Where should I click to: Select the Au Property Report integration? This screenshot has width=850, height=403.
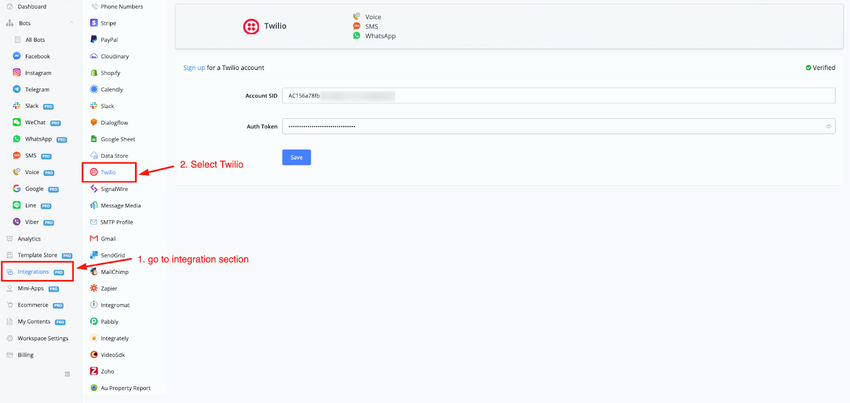pyautogui.click(x=120, y=388)
